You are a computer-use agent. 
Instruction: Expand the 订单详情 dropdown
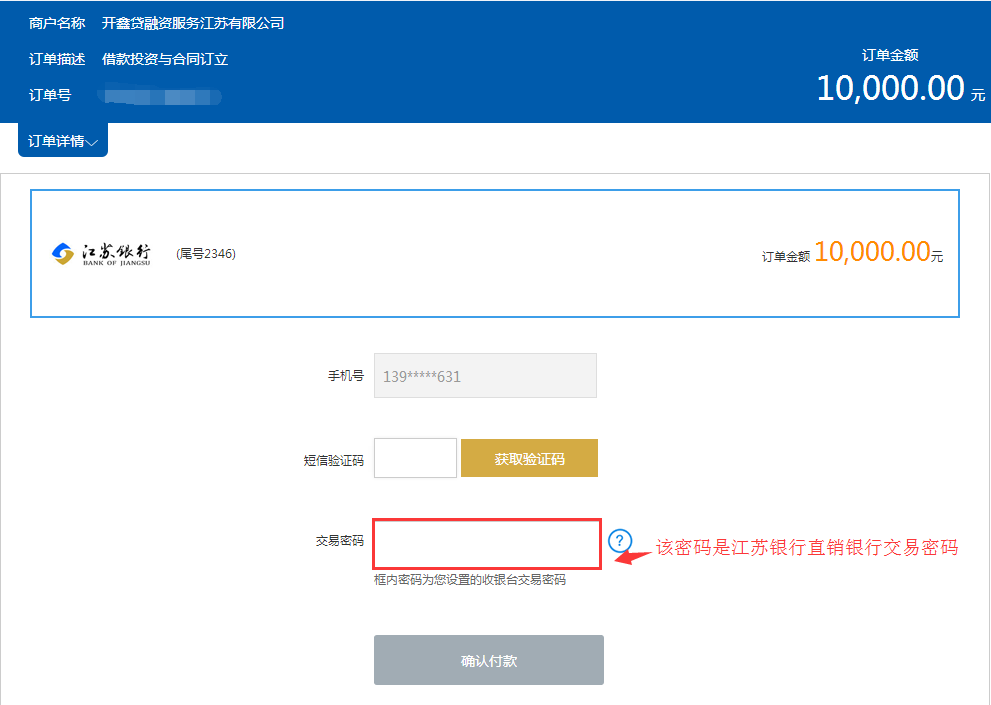[x=62, y=141]
